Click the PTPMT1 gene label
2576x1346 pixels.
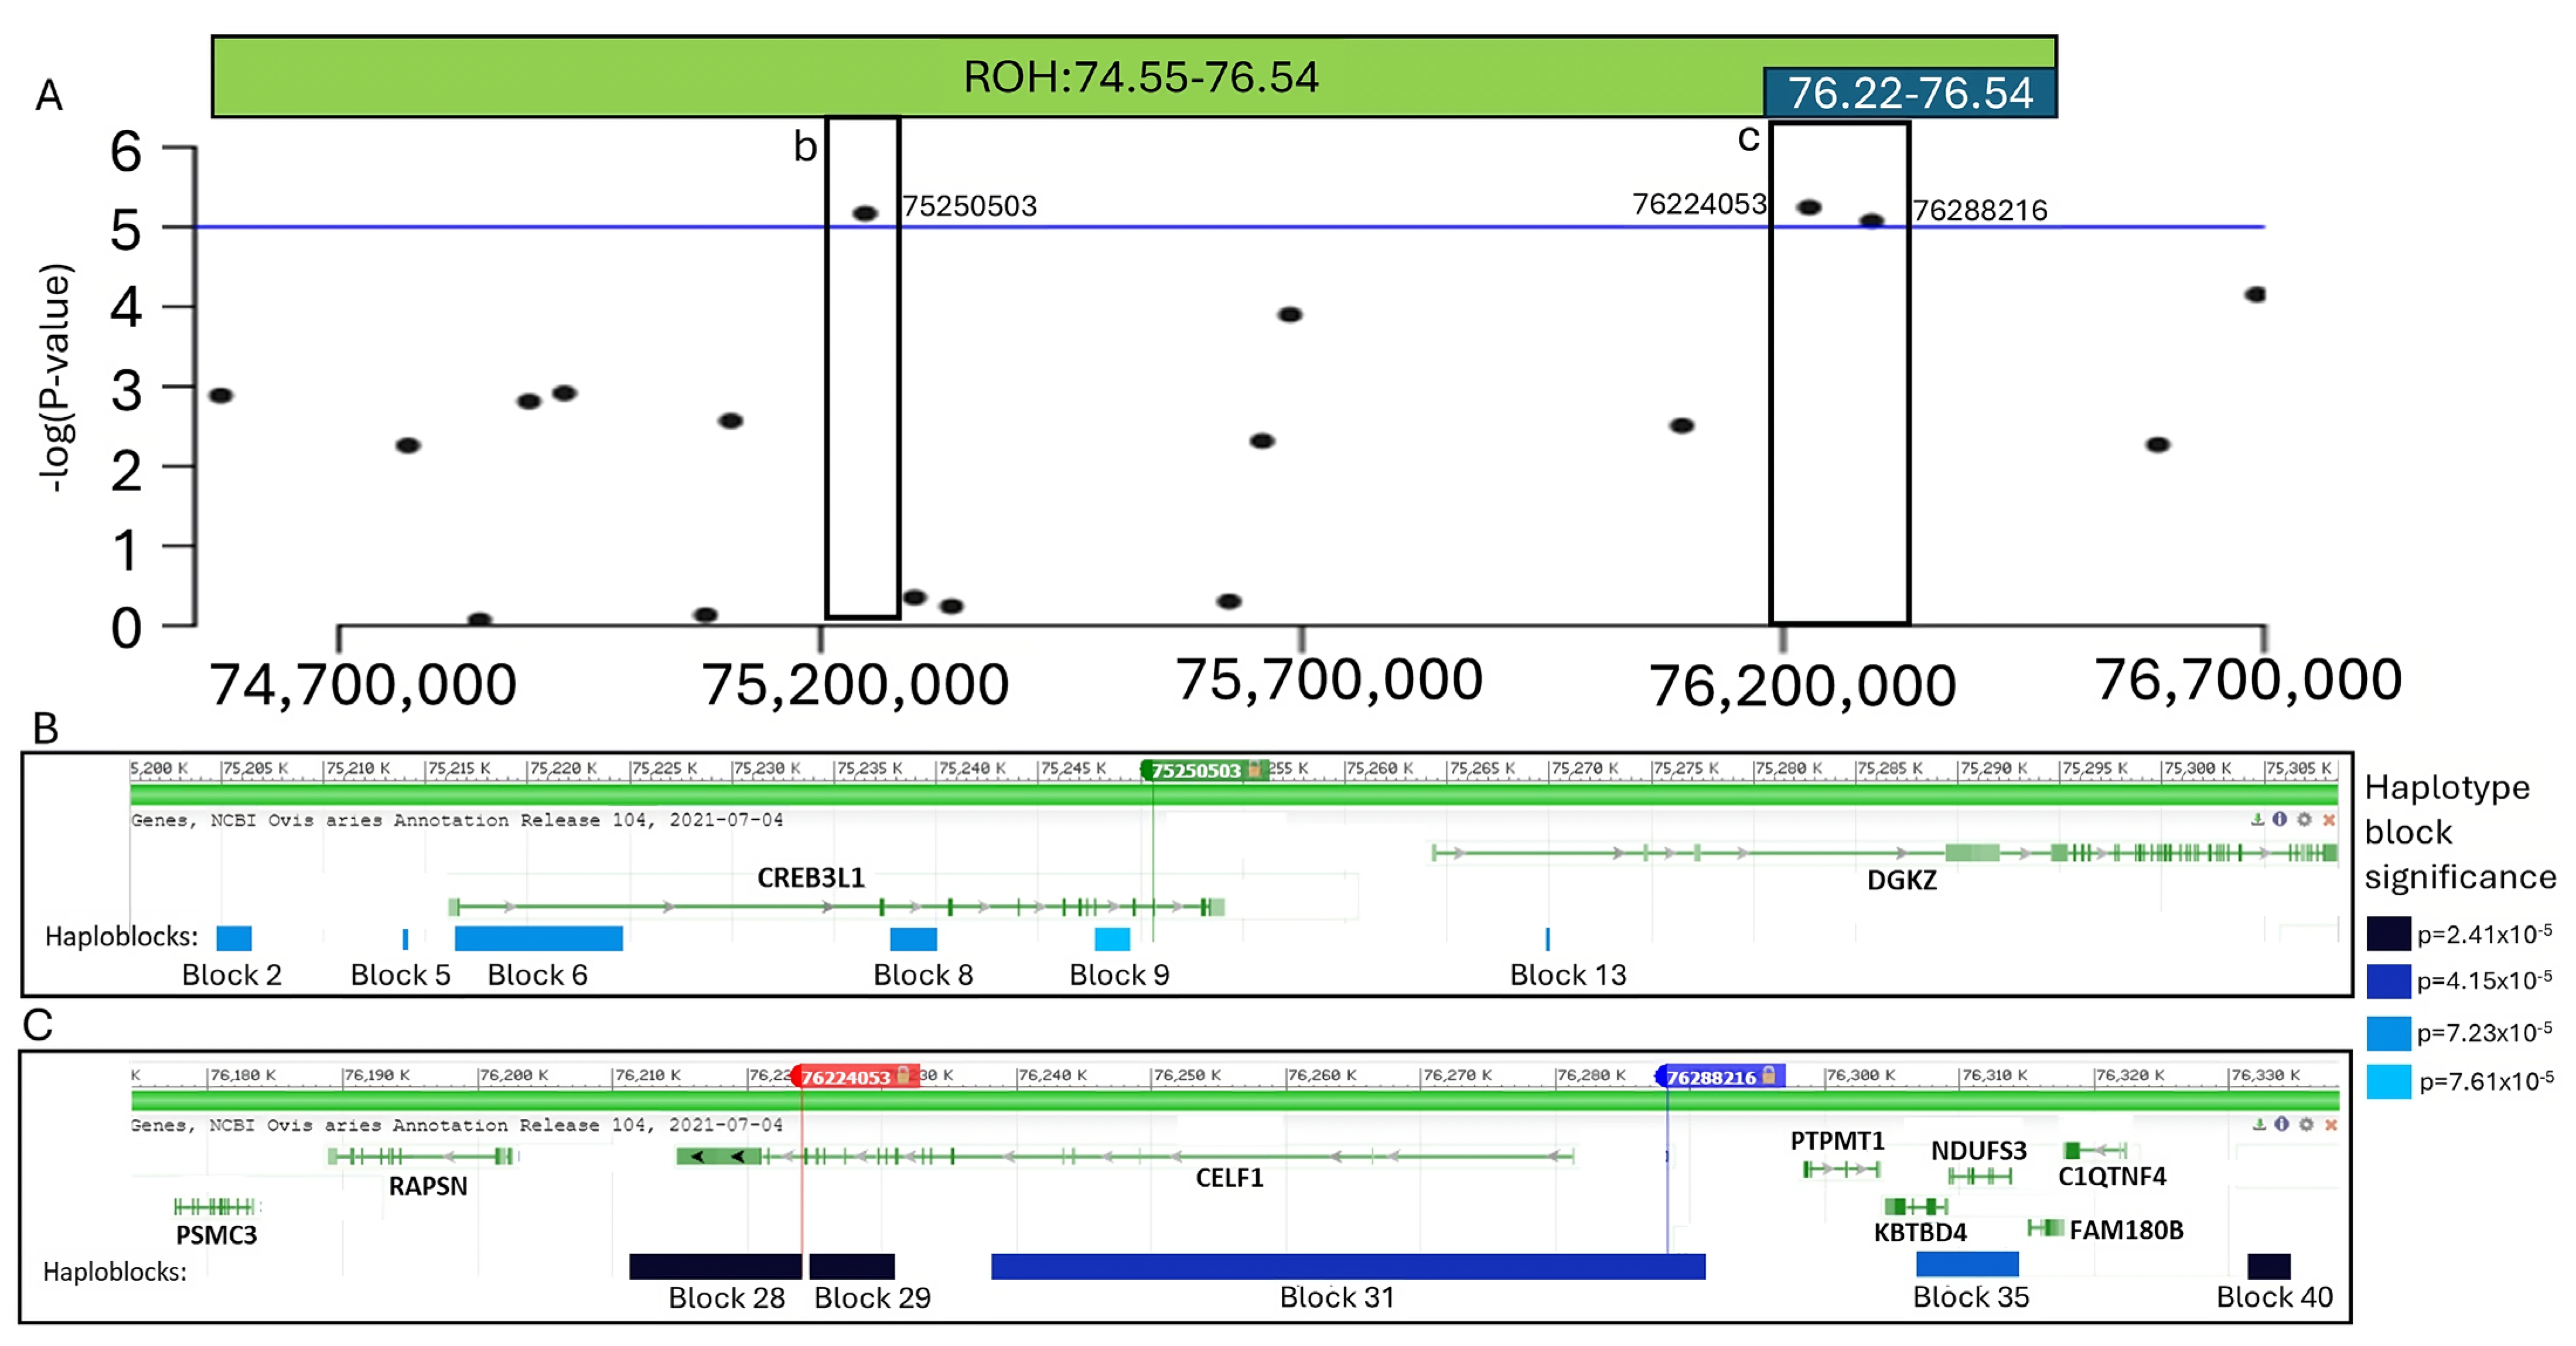point(1837,1141)
